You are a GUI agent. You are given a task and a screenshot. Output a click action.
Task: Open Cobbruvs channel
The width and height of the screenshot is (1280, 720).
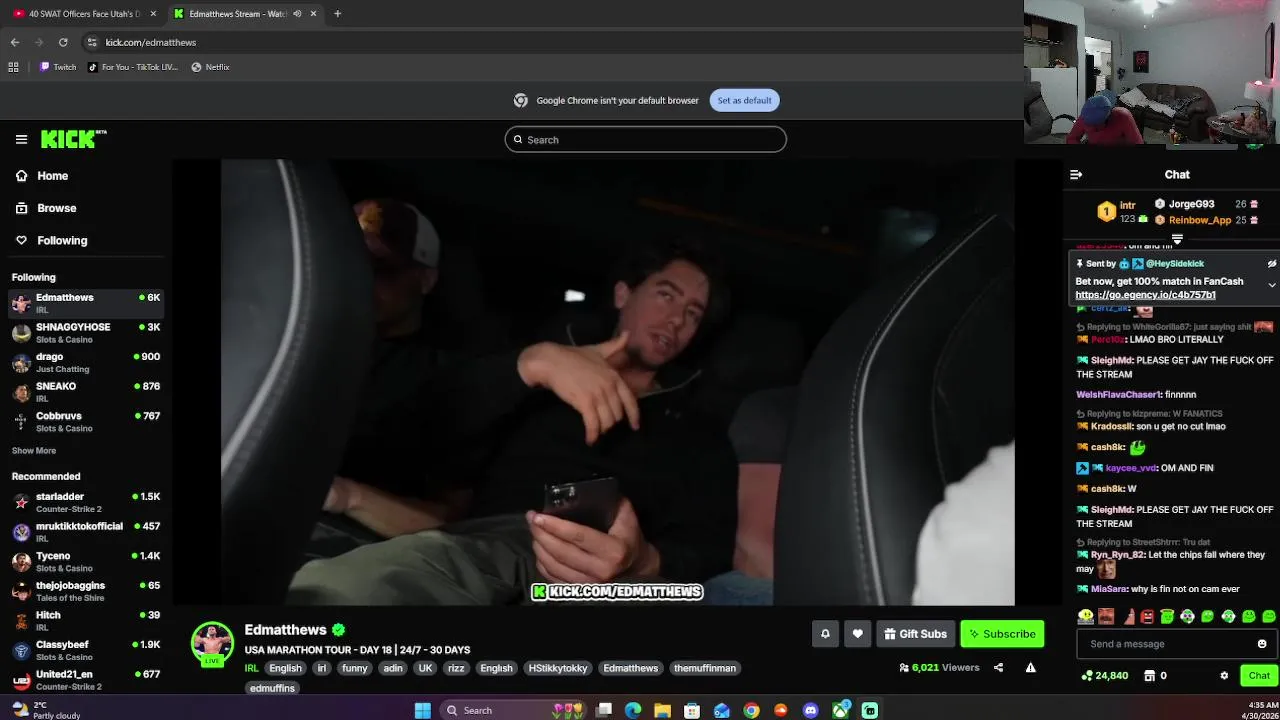click(86, 421)
